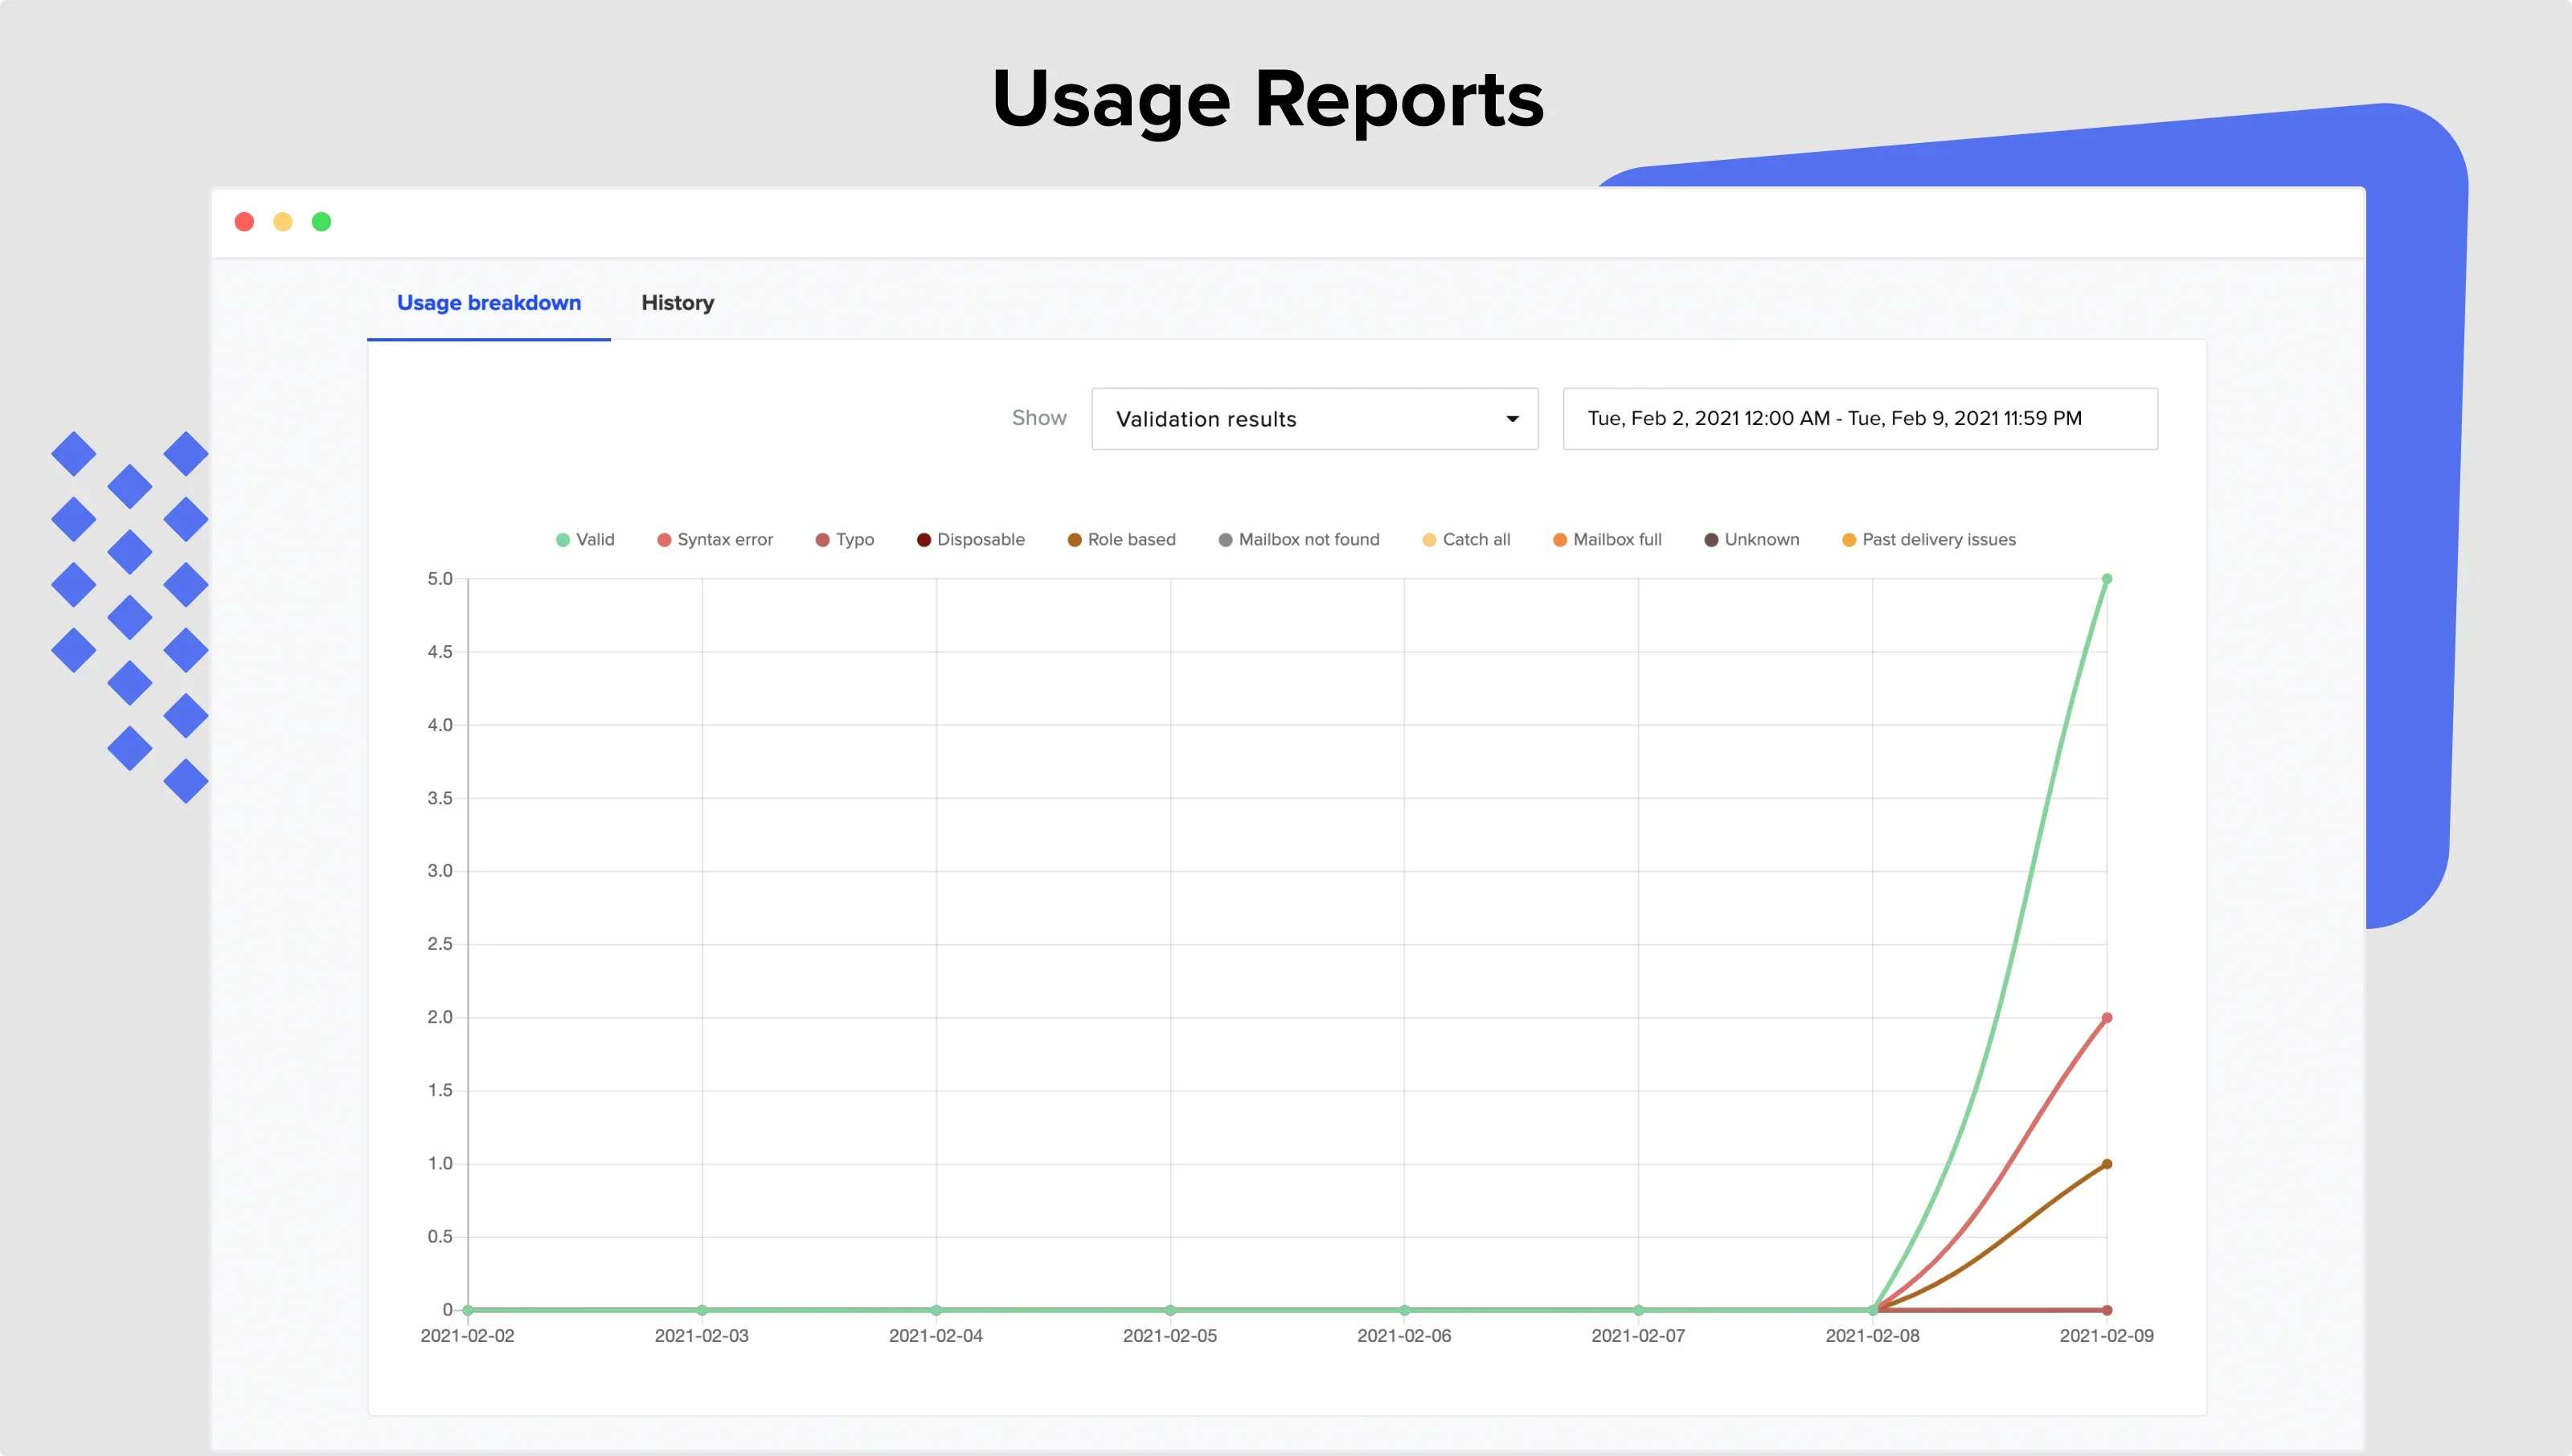Click the Disposable legend color dot
Viewport: 2572px width, 1456px height.
pyautogui.click(x=924, y=540)
